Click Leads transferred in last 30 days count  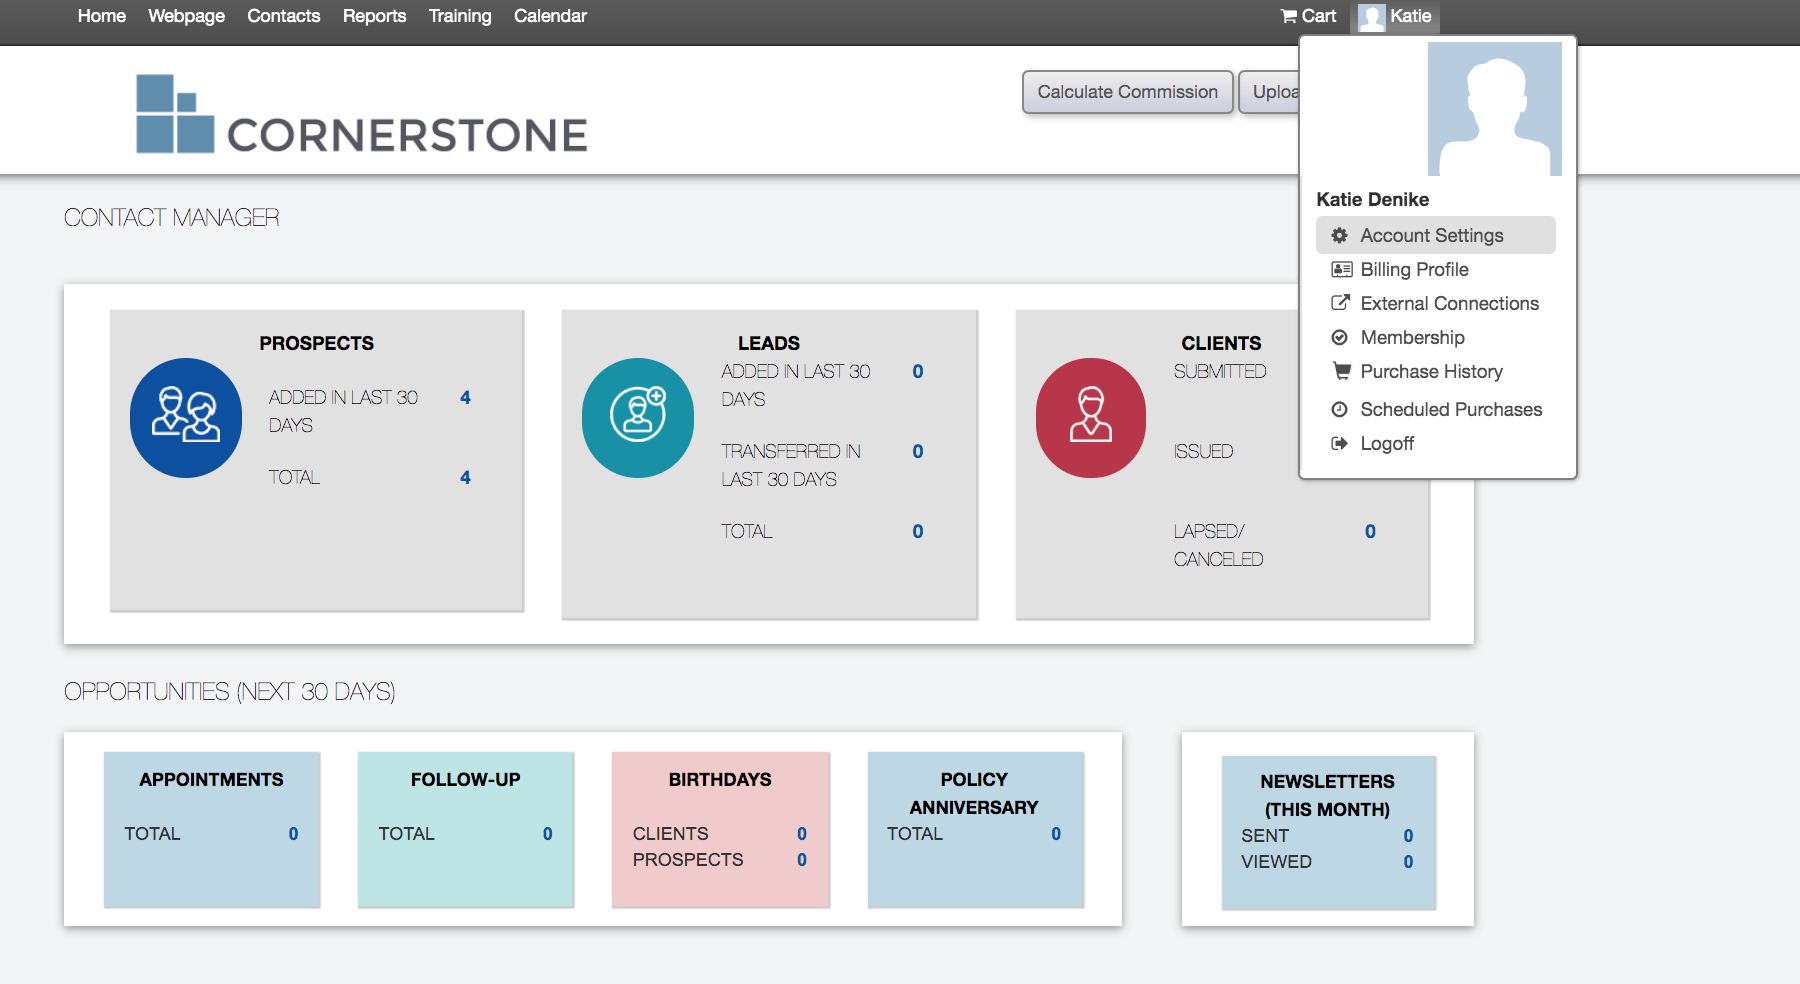point(918,451)
